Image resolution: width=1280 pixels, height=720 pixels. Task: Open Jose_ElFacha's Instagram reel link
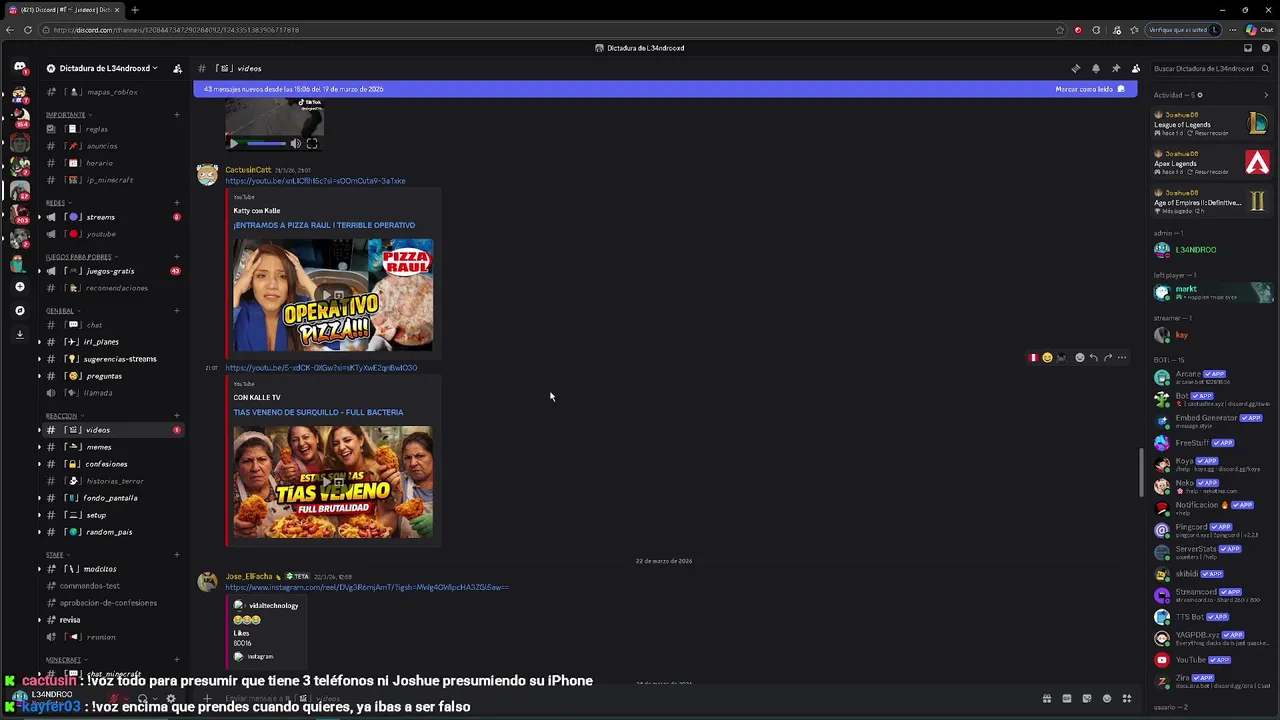367,587
